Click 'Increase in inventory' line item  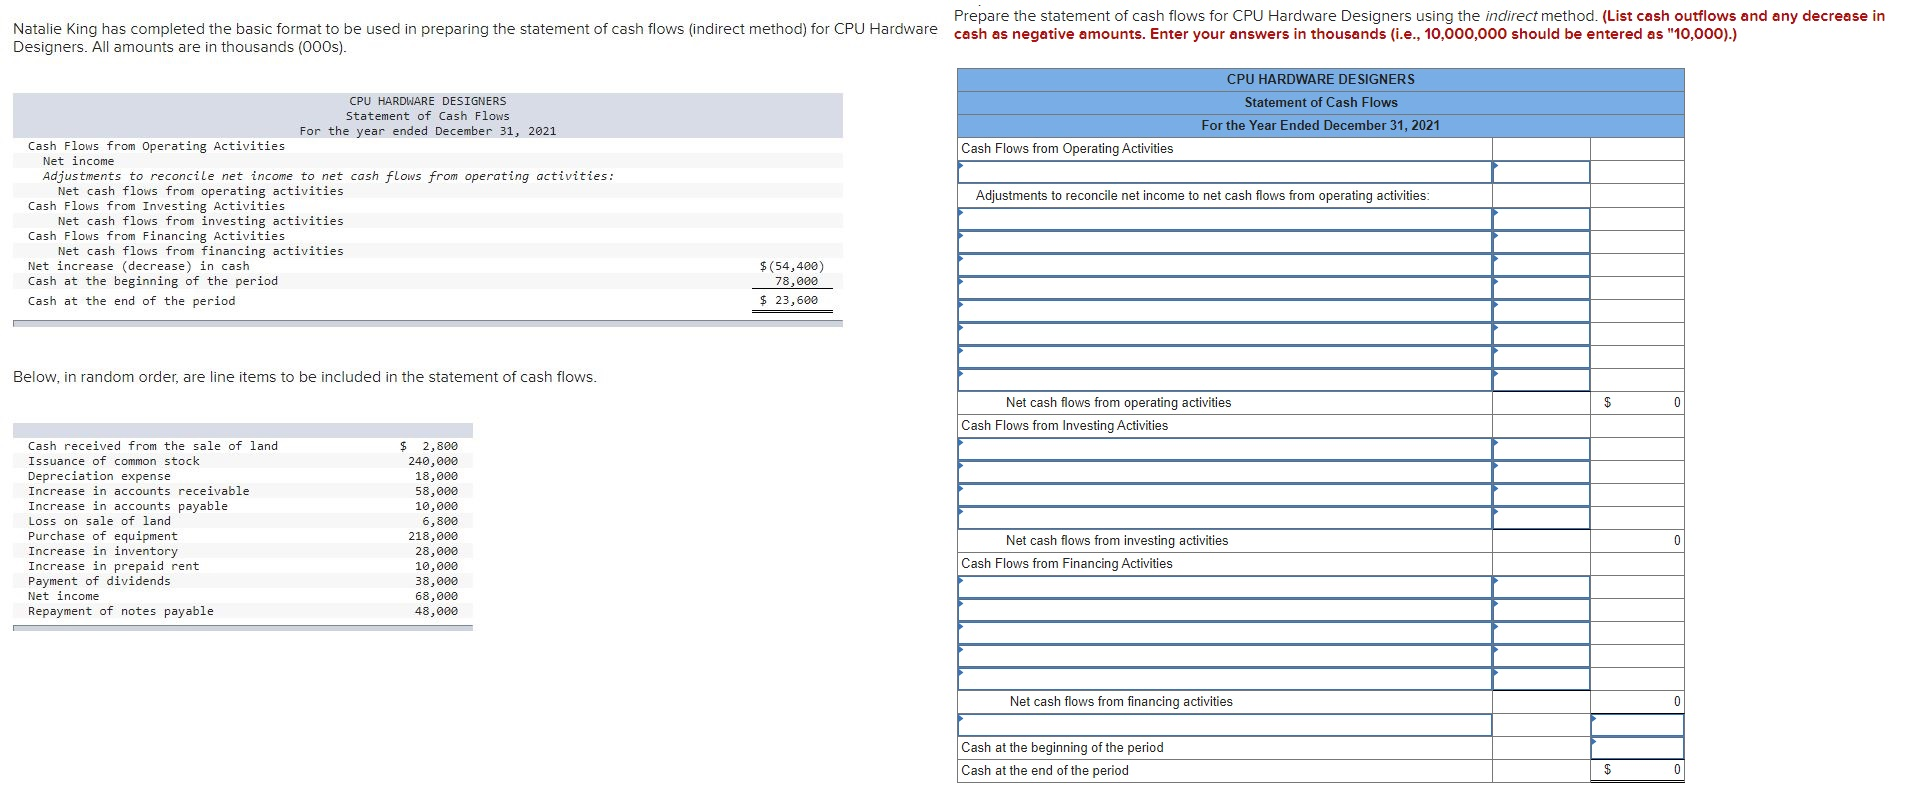(x=103, y=551)
